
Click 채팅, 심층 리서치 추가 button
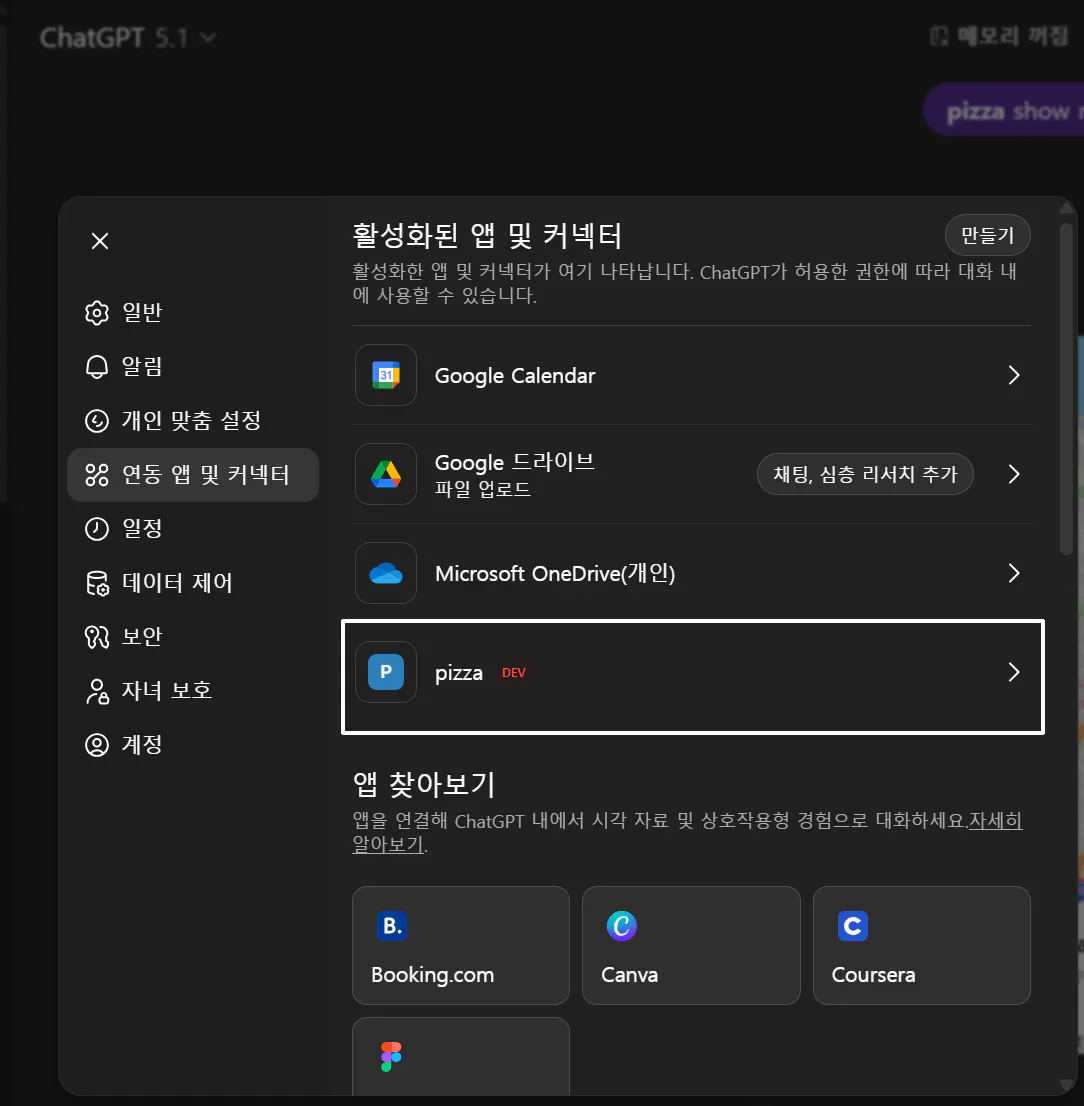(865, 474)
